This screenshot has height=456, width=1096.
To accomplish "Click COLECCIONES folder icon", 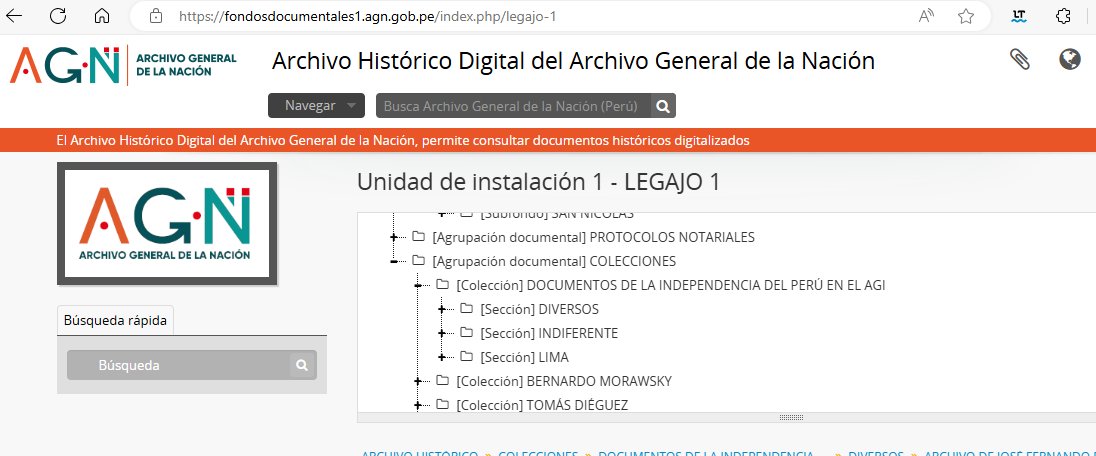I will tap(419, 261).
